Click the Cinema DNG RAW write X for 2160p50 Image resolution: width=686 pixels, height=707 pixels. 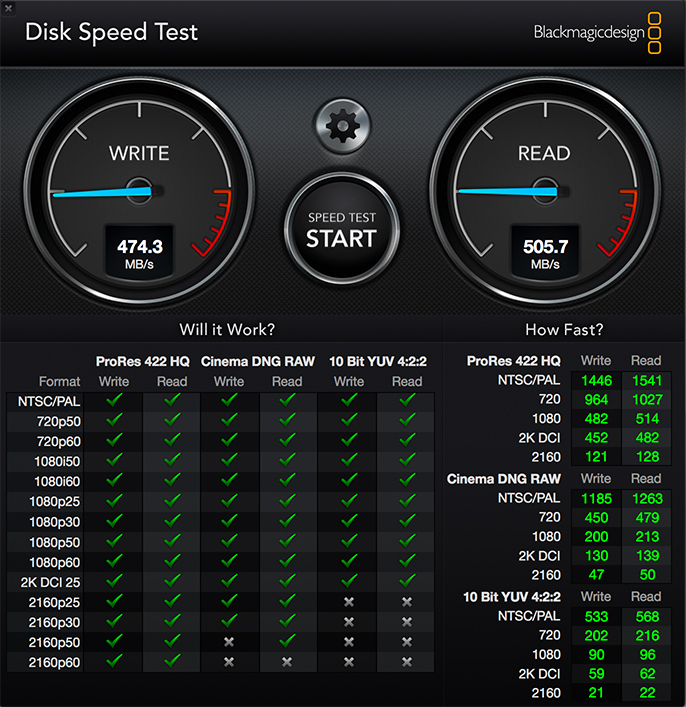(229, 642)
